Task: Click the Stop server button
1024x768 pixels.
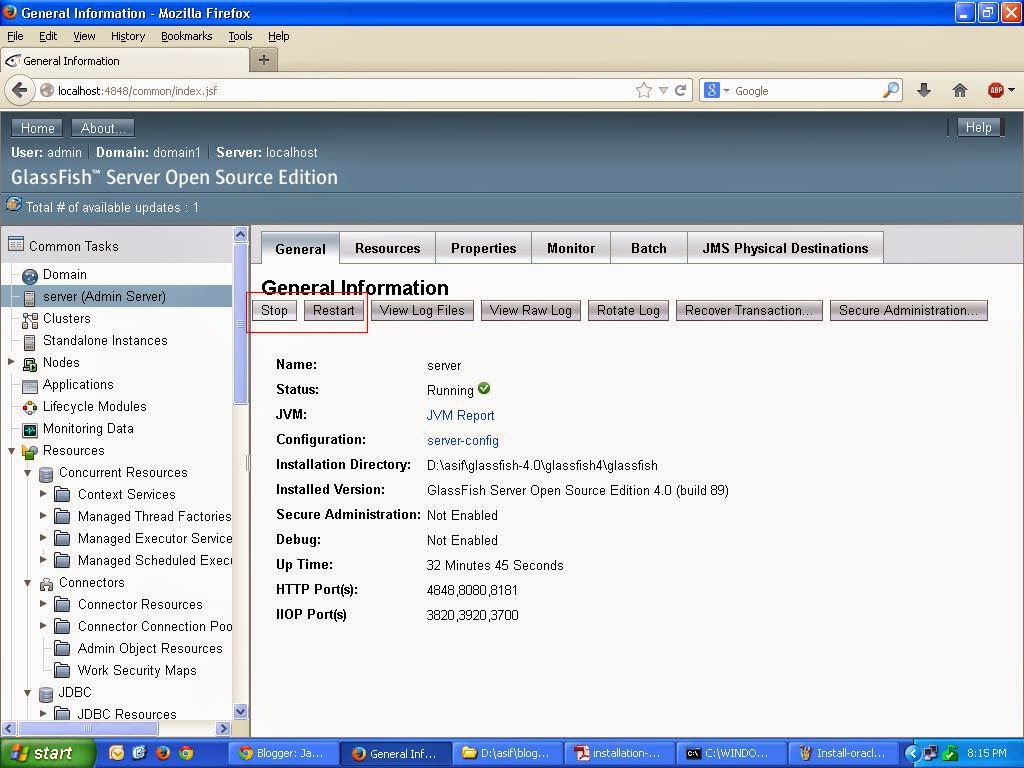Action: coord(274,310)
